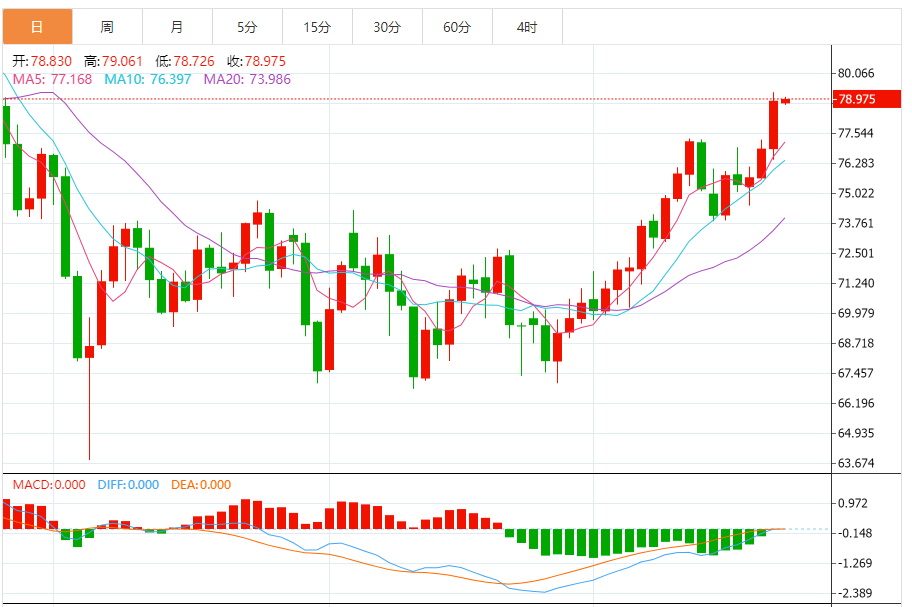This screenshot has height=607, width=912.
Task: Click the MA10: 76.397 indicator label
Action: tap(148, 79)
